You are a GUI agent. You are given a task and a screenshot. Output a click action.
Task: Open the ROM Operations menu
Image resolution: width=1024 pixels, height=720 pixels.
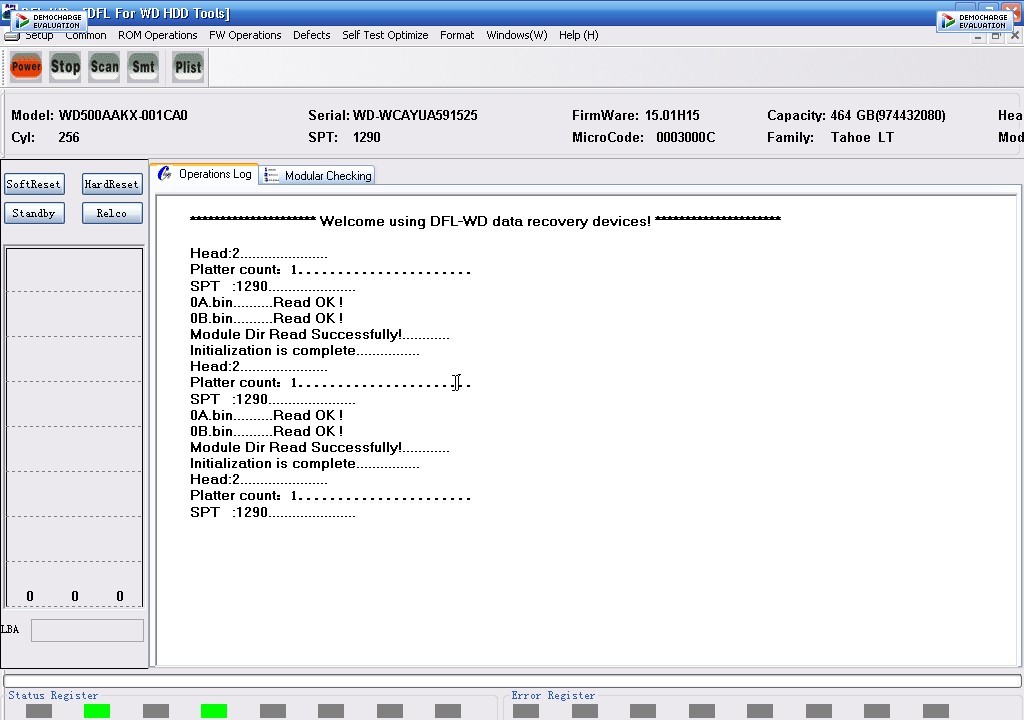157,35
